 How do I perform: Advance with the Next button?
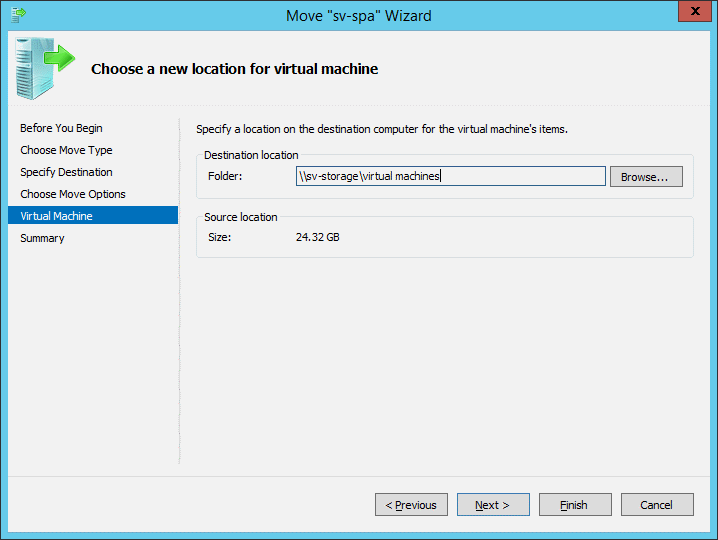click(493, 505)
